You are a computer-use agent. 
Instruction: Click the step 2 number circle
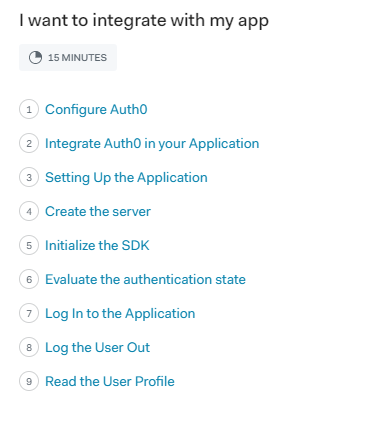click(x=29, y=143)
